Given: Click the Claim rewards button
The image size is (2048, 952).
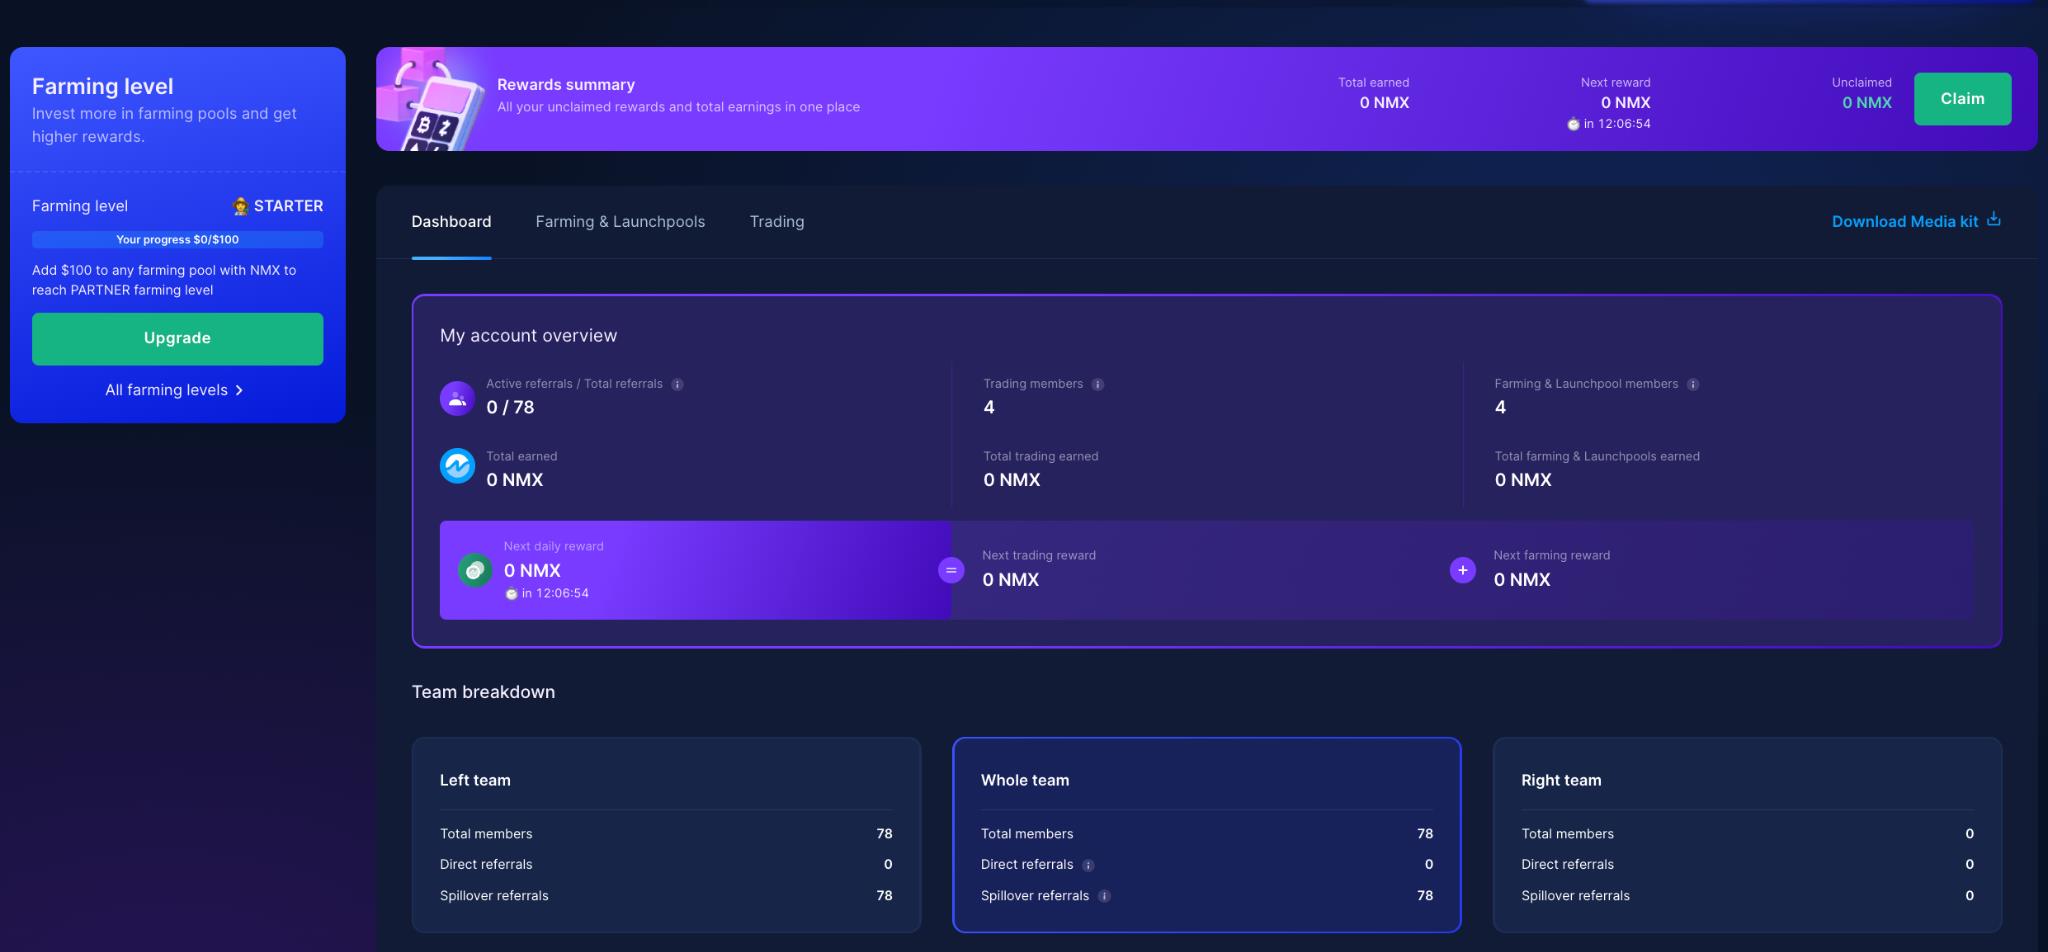Looking at the screenshot, I should coord(1962,99).
